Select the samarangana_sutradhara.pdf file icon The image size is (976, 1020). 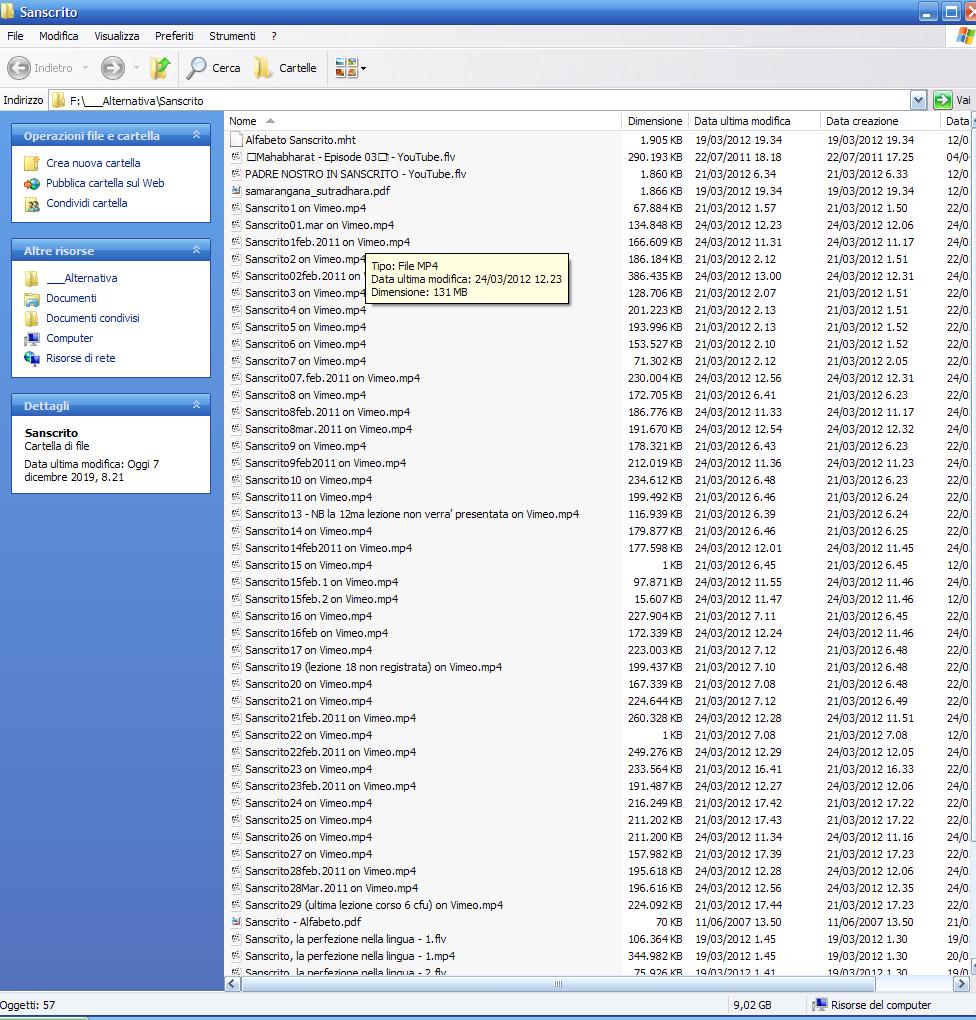[x=236, y=191]
